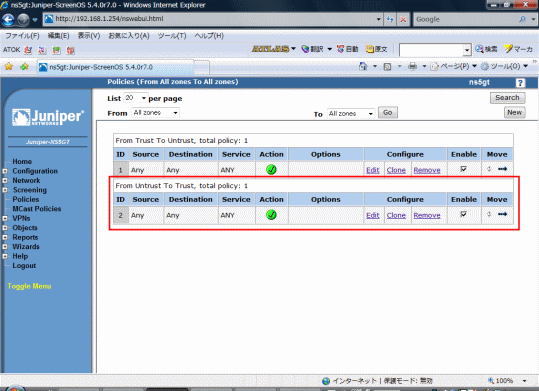Click the Print icon in command bar
539x391 pixels.
tap(412, 66)
